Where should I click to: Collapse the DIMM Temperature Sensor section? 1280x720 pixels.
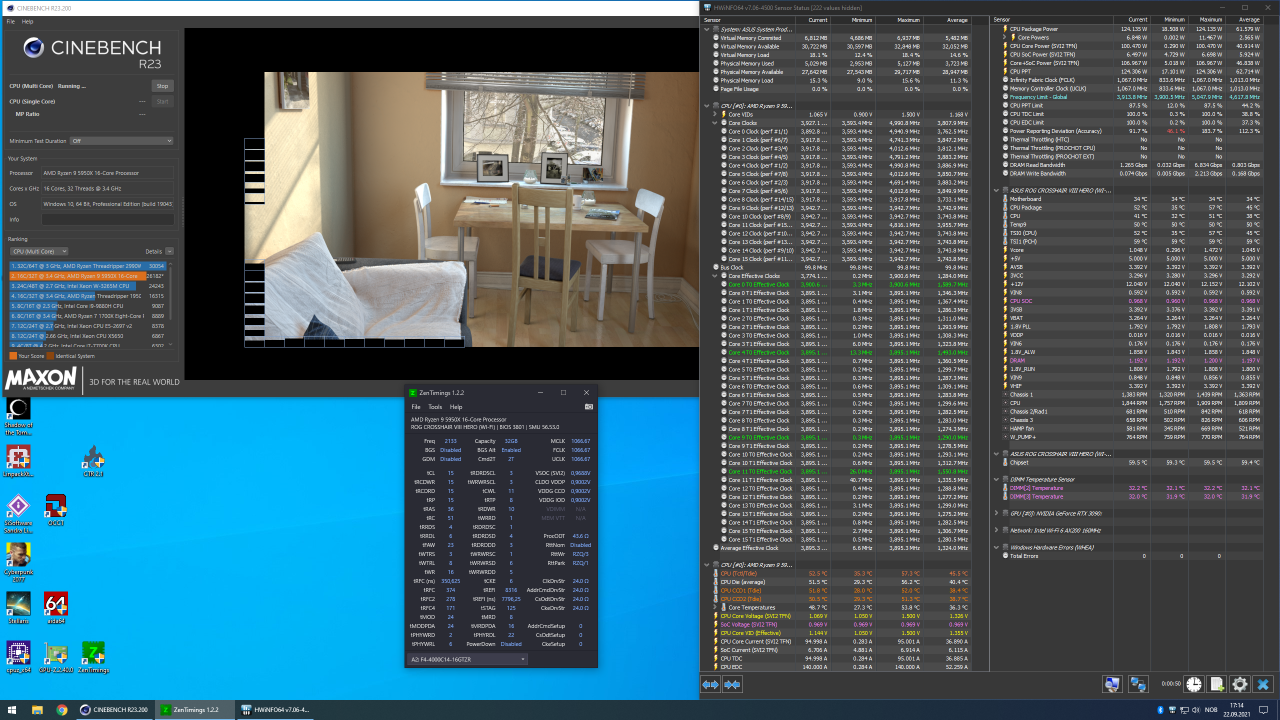tap(997, 480)
